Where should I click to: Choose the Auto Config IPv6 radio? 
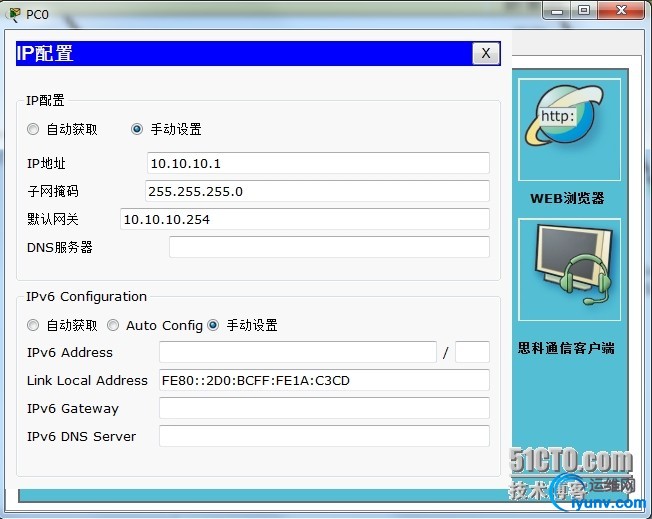tap(113, 325)
